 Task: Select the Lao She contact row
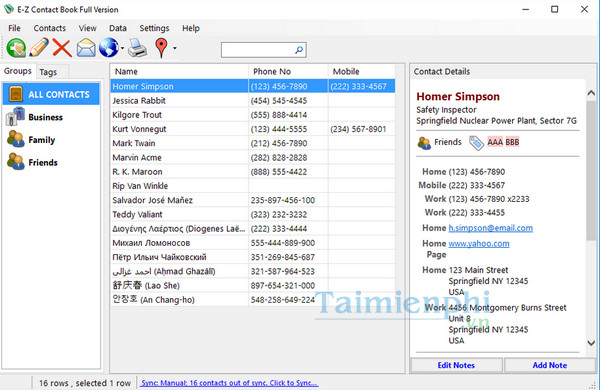point(253,286)
